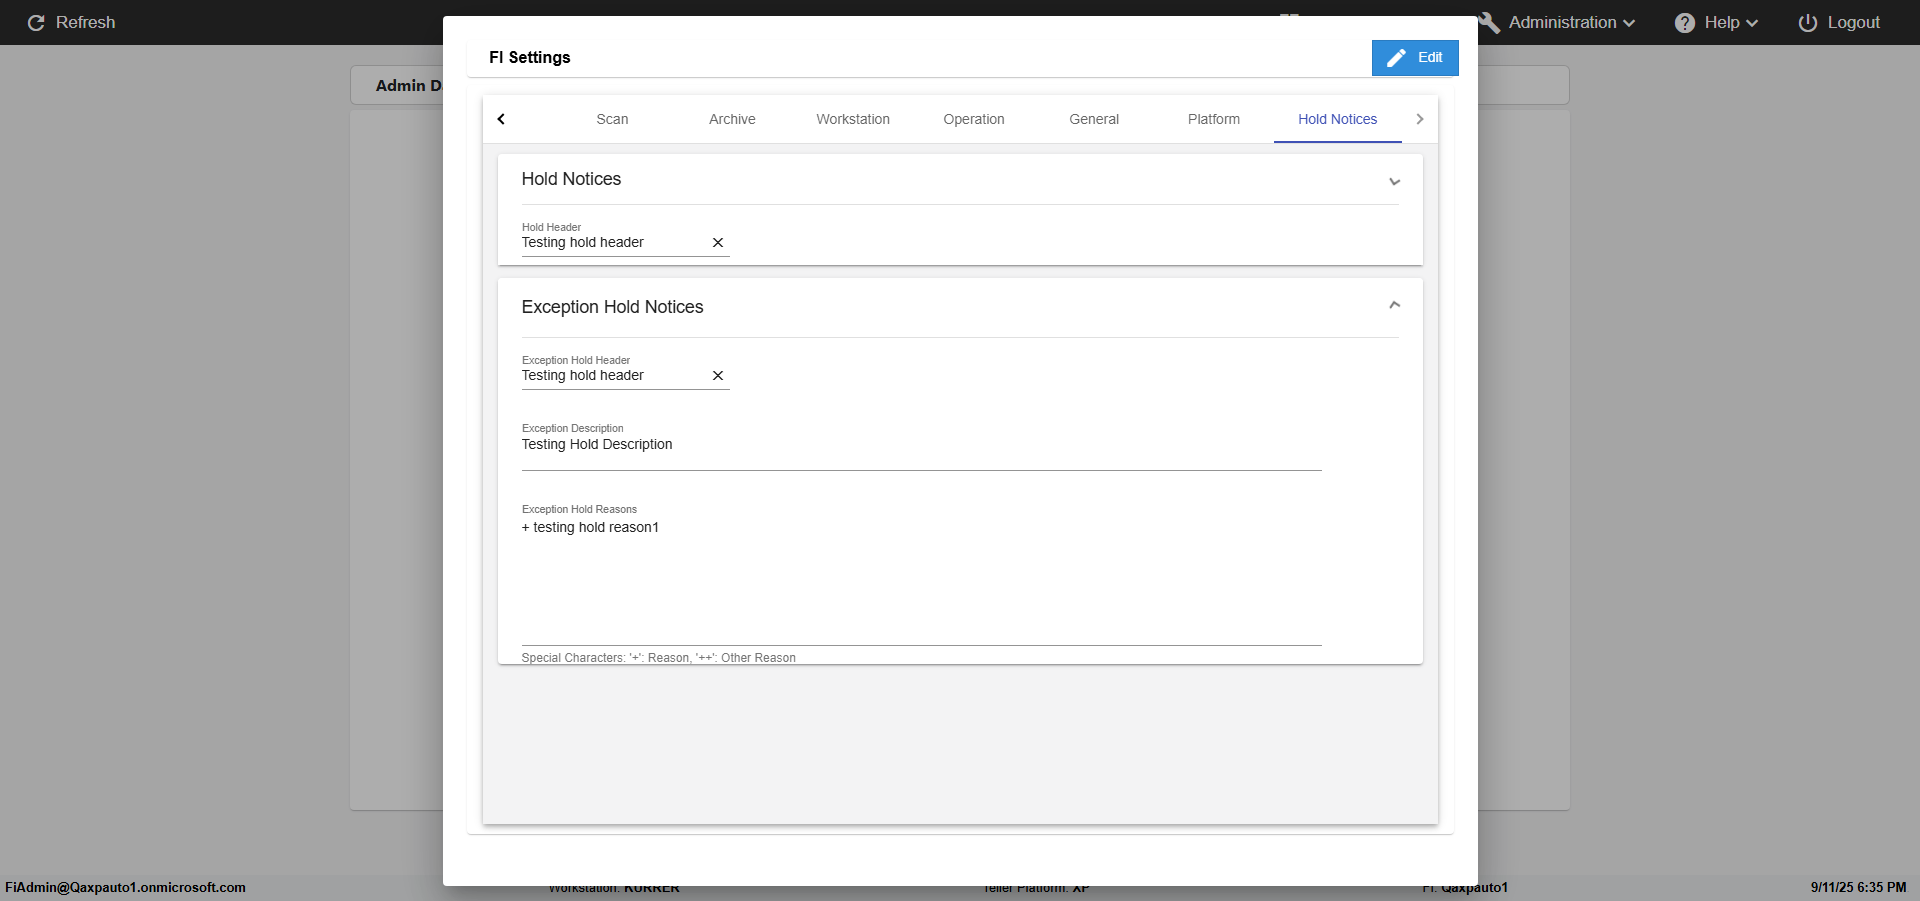The image size is (1920, 901).
Task: Click the Exception Hold Reasons text area
Action: pos(920,580)
